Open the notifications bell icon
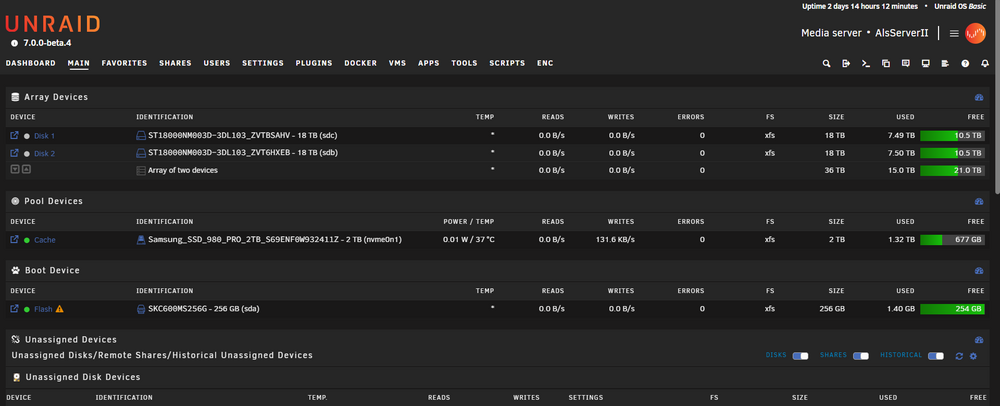 coord(985,64)
